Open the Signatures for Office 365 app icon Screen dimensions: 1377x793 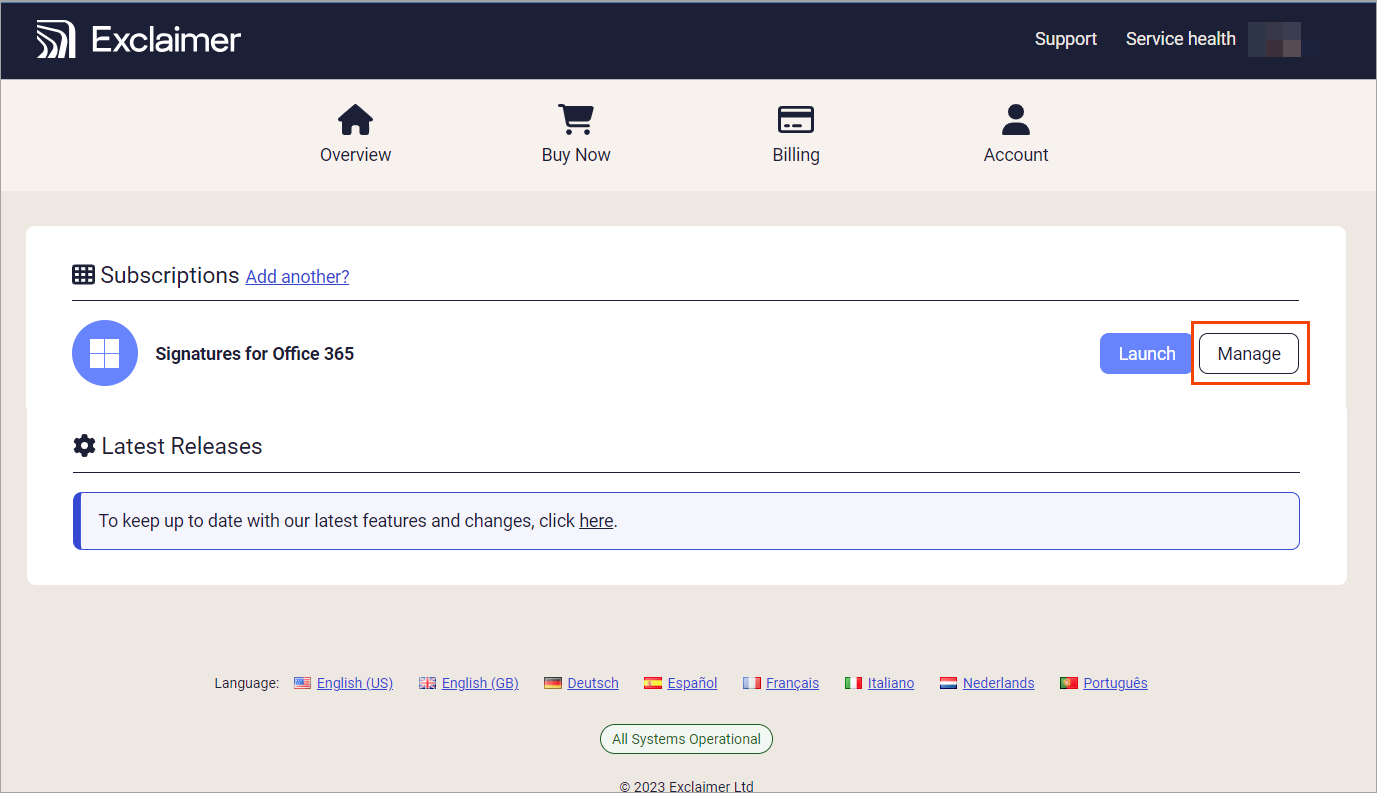[104, 353]
